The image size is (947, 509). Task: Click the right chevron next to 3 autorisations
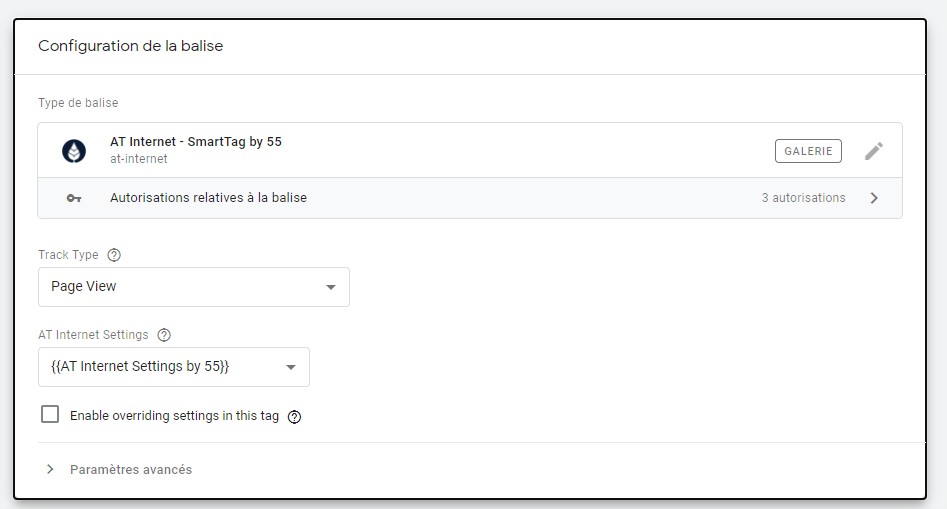click(874, 198)
